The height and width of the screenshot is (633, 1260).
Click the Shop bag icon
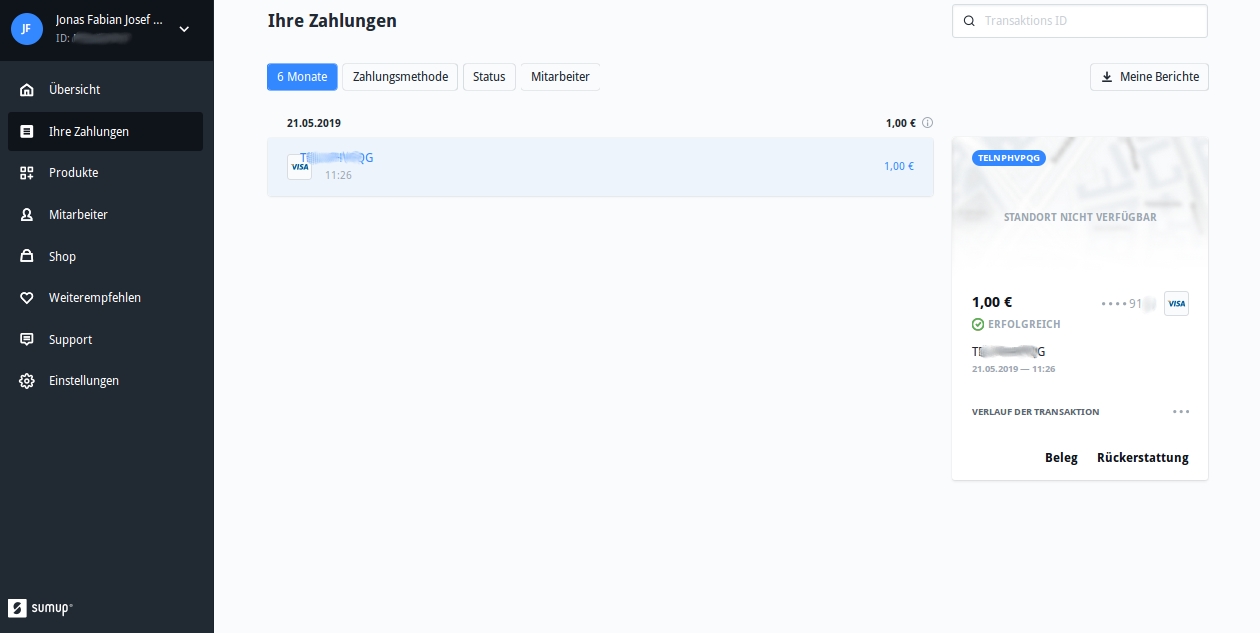[x=27, y=257]
